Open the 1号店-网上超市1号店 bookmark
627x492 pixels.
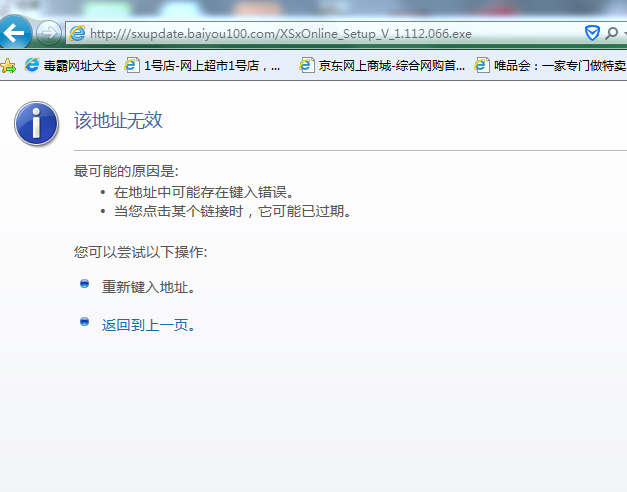[211, 66]
